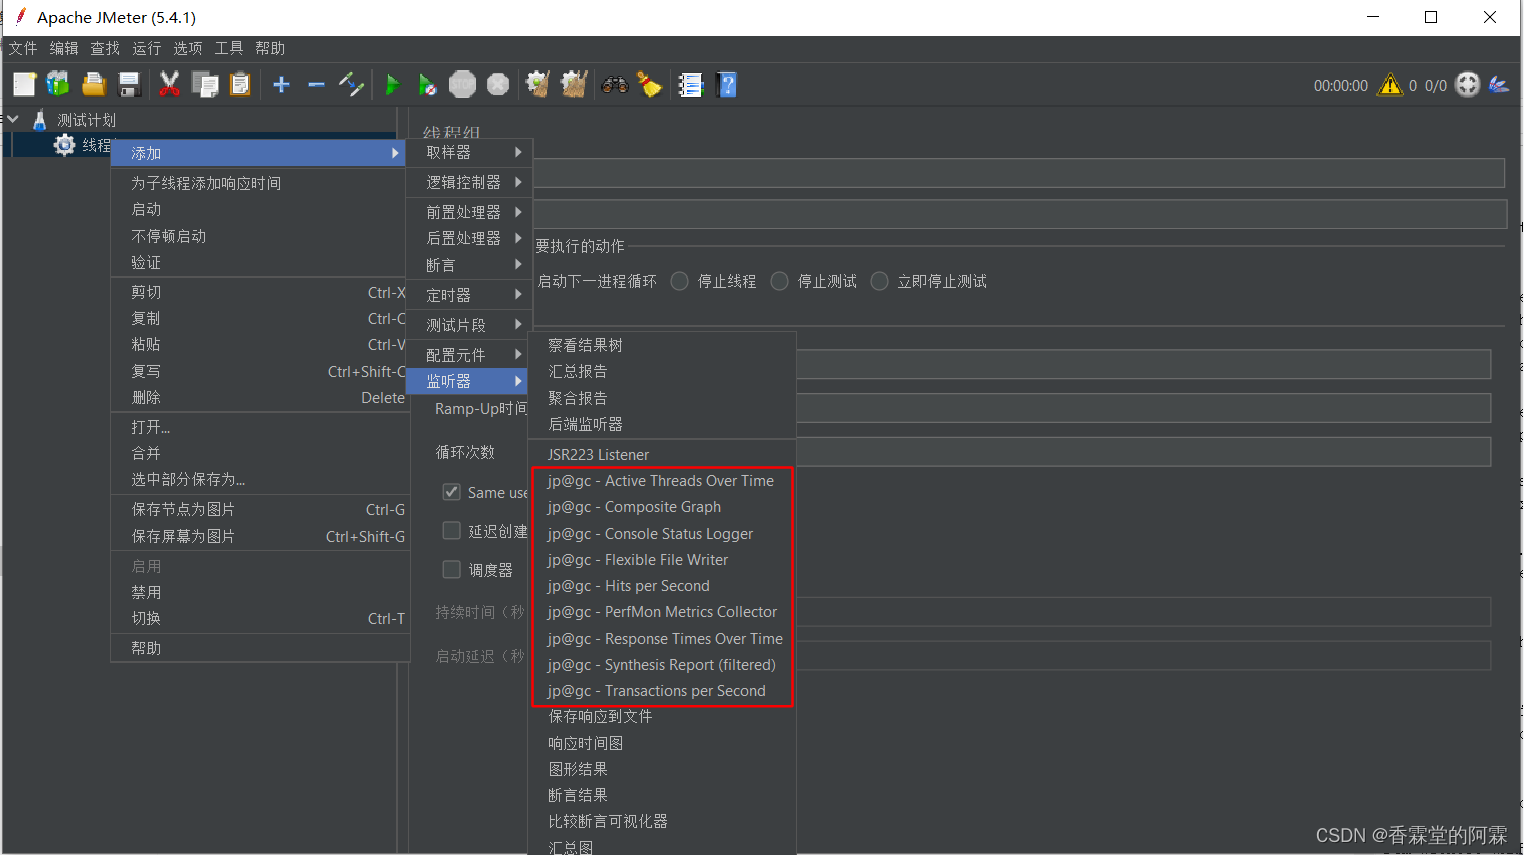
Task: Select 不停顿启动 in context menu
Action: coord(260,236)
